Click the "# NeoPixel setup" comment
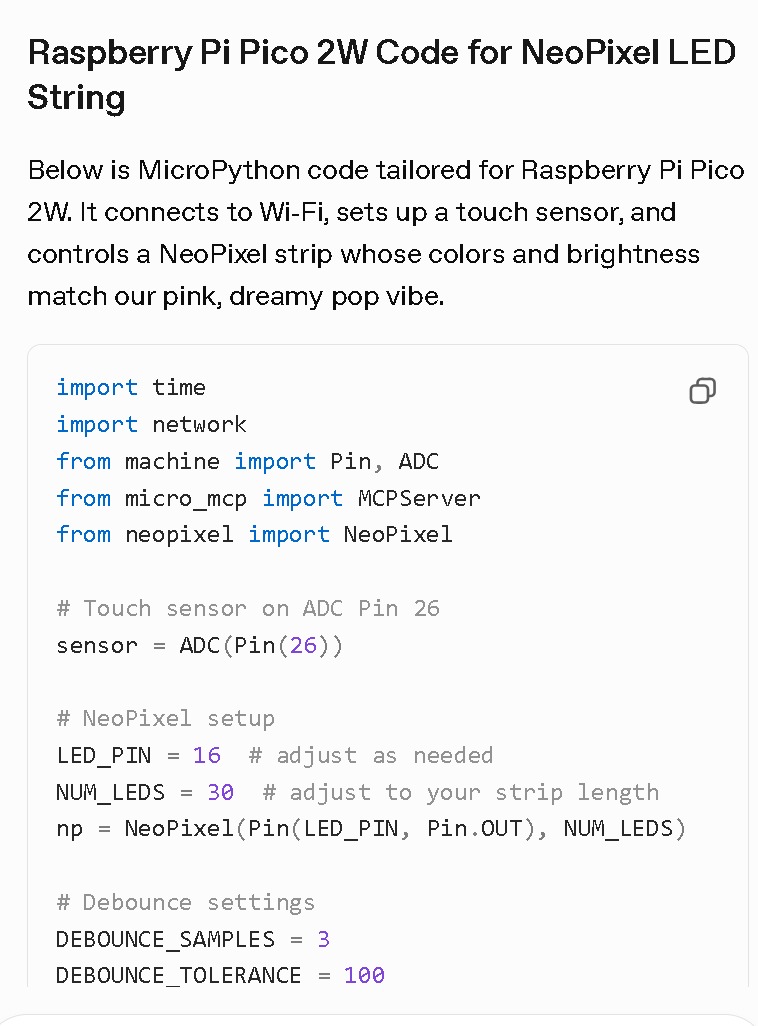The height and width of the screenshot is (1026, 758). click(165, 719)
